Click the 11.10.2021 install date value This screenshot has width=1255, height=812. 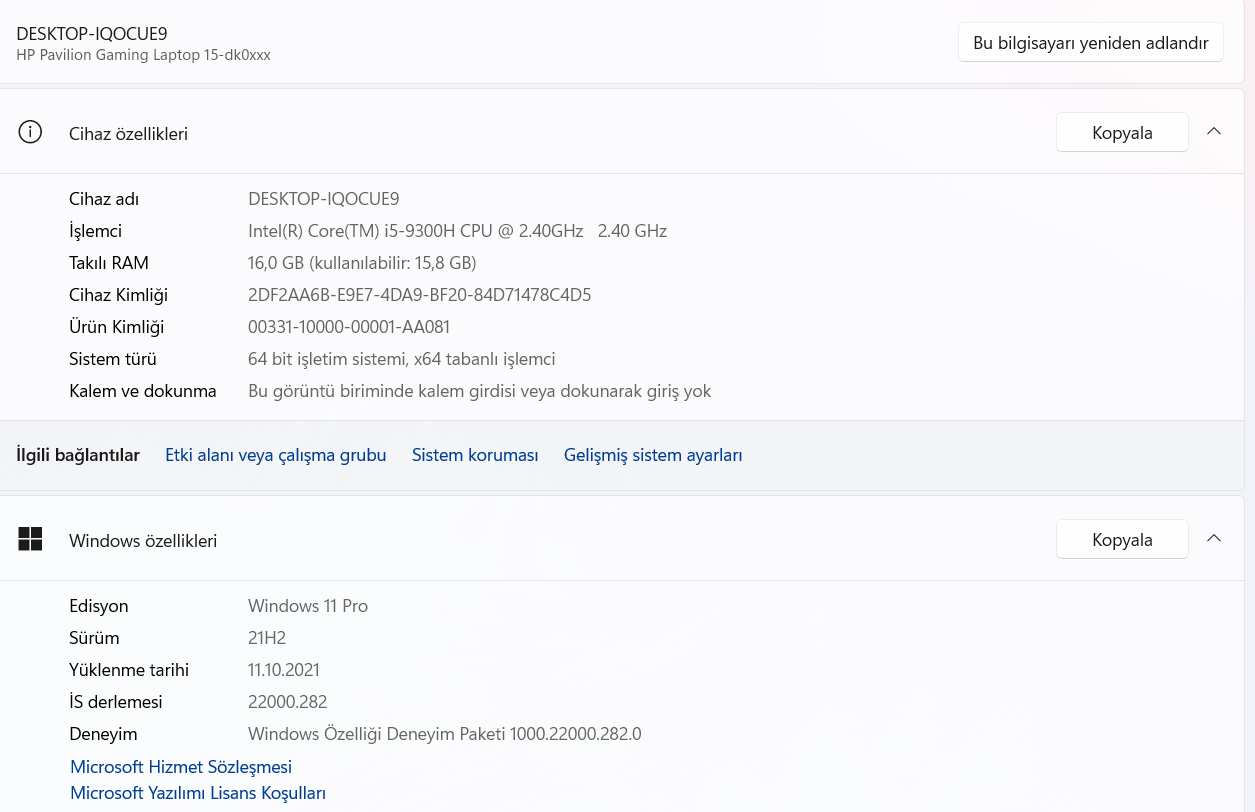pyautogui.click(x=284, y=670)
